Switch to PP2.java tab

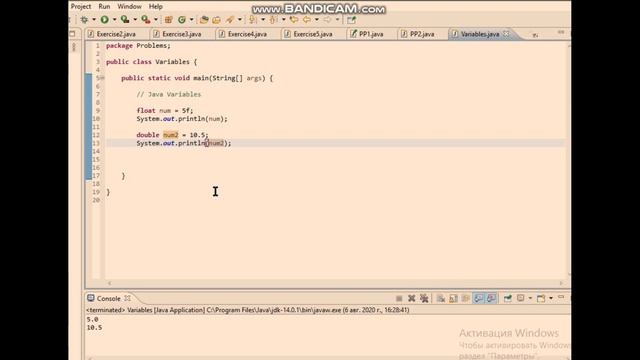(x=422, y=34)
